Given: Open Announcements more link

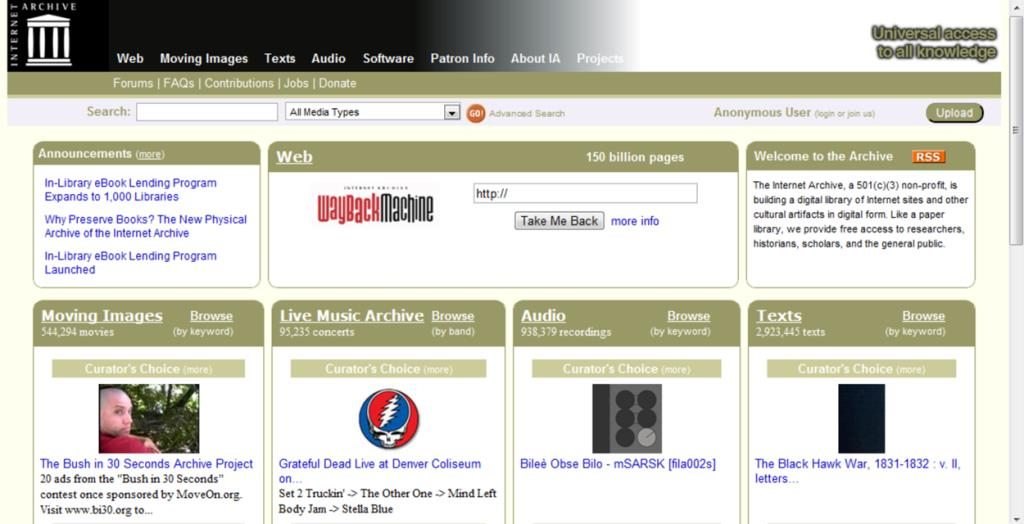Looking at the screenshot, I should 150,155.
